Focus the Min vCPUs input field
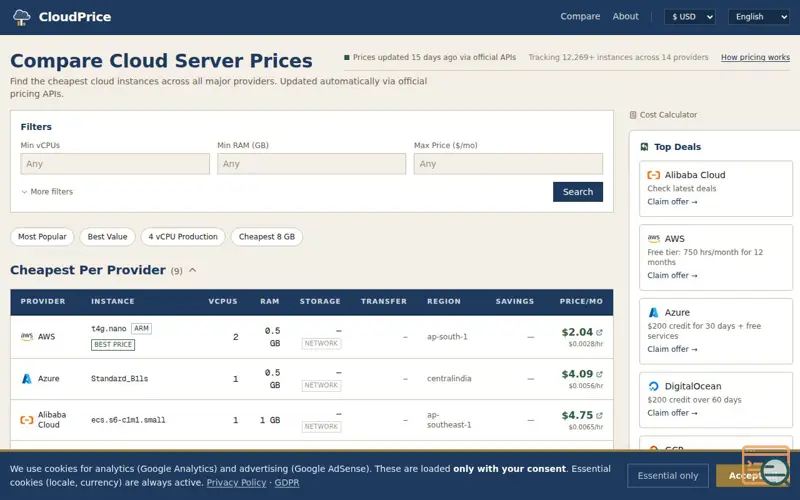The height and width of the screenshot is (500, 800). (x=115, y=164)
